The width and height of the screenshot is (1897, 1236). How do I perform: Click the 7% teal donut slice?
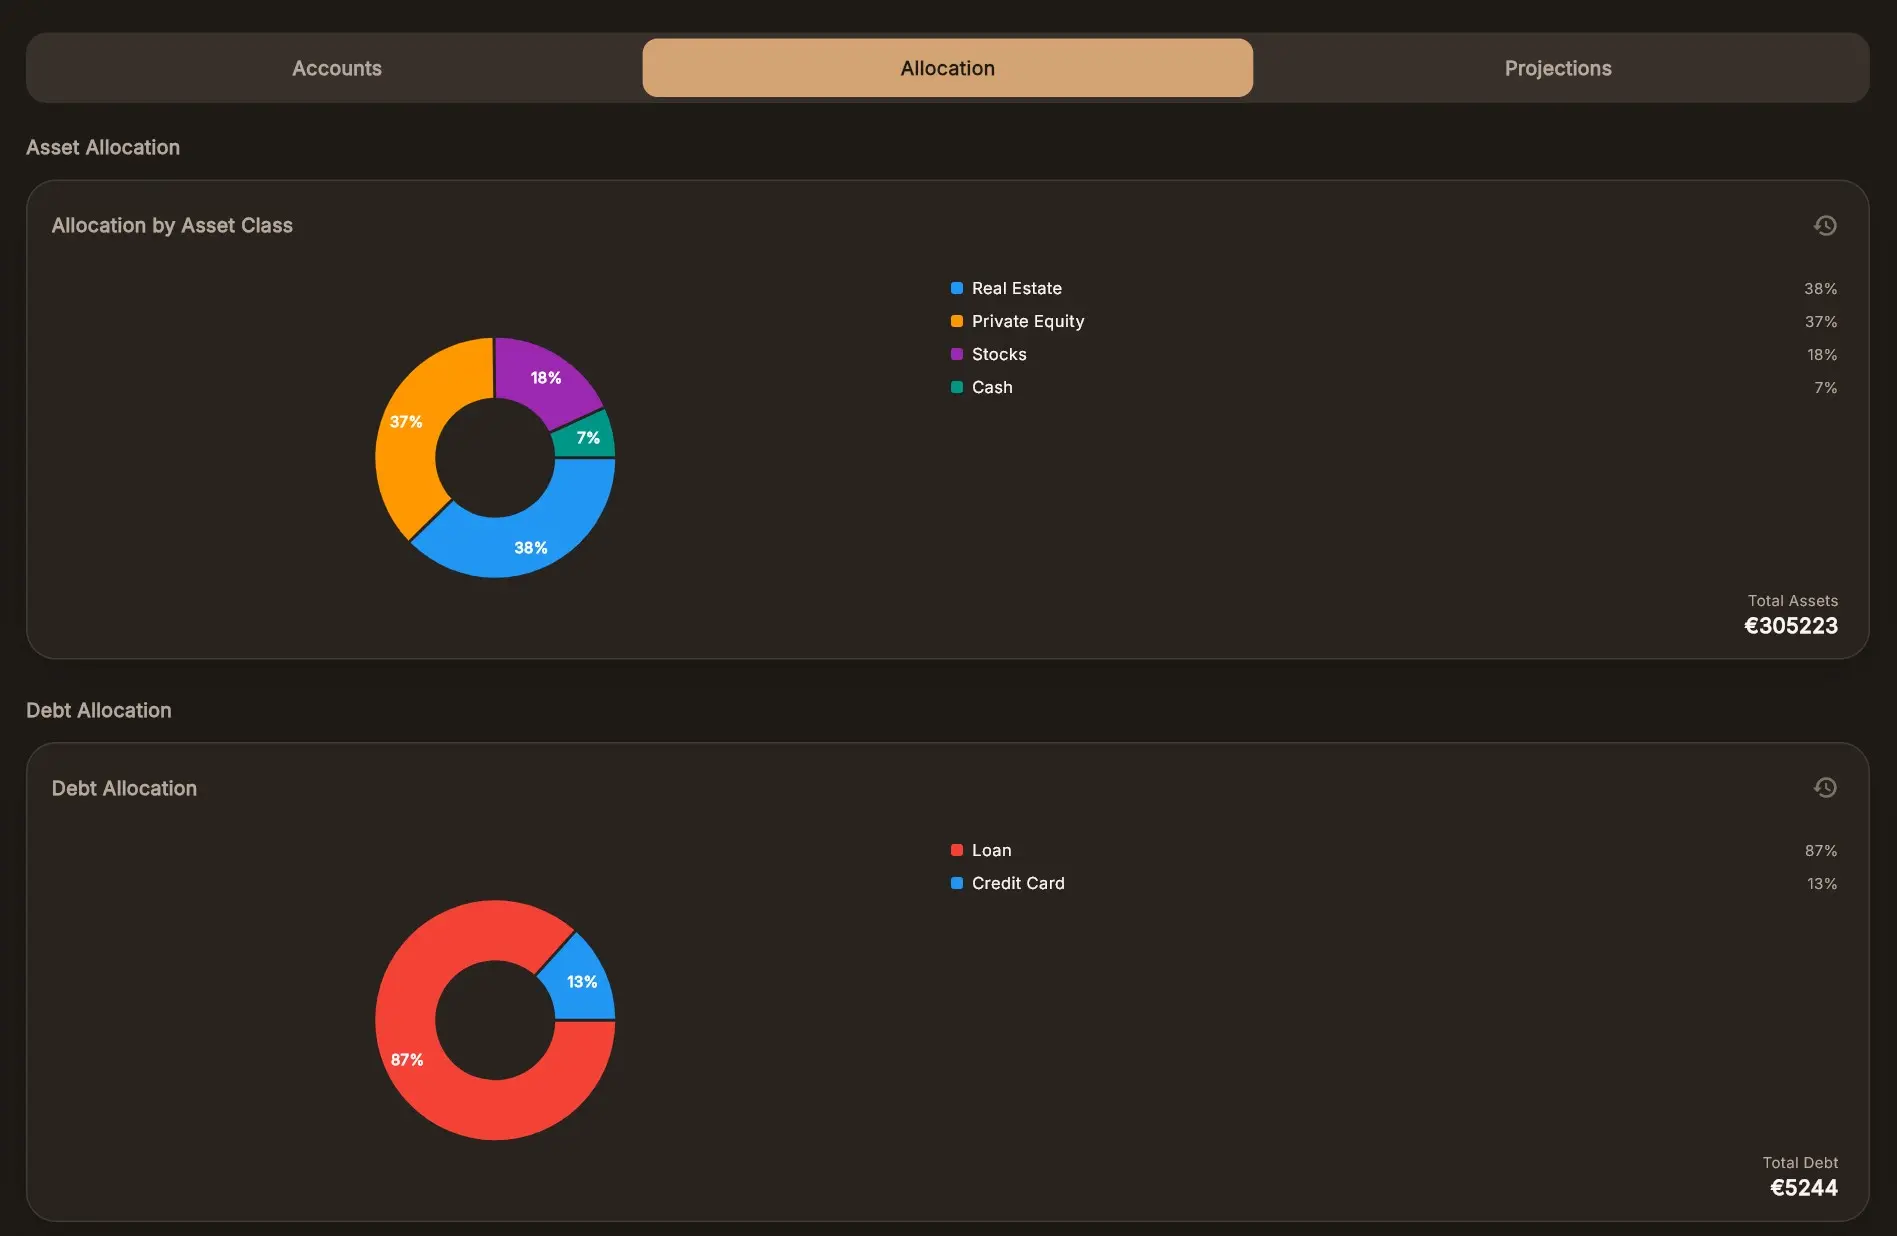coord(588,437)
